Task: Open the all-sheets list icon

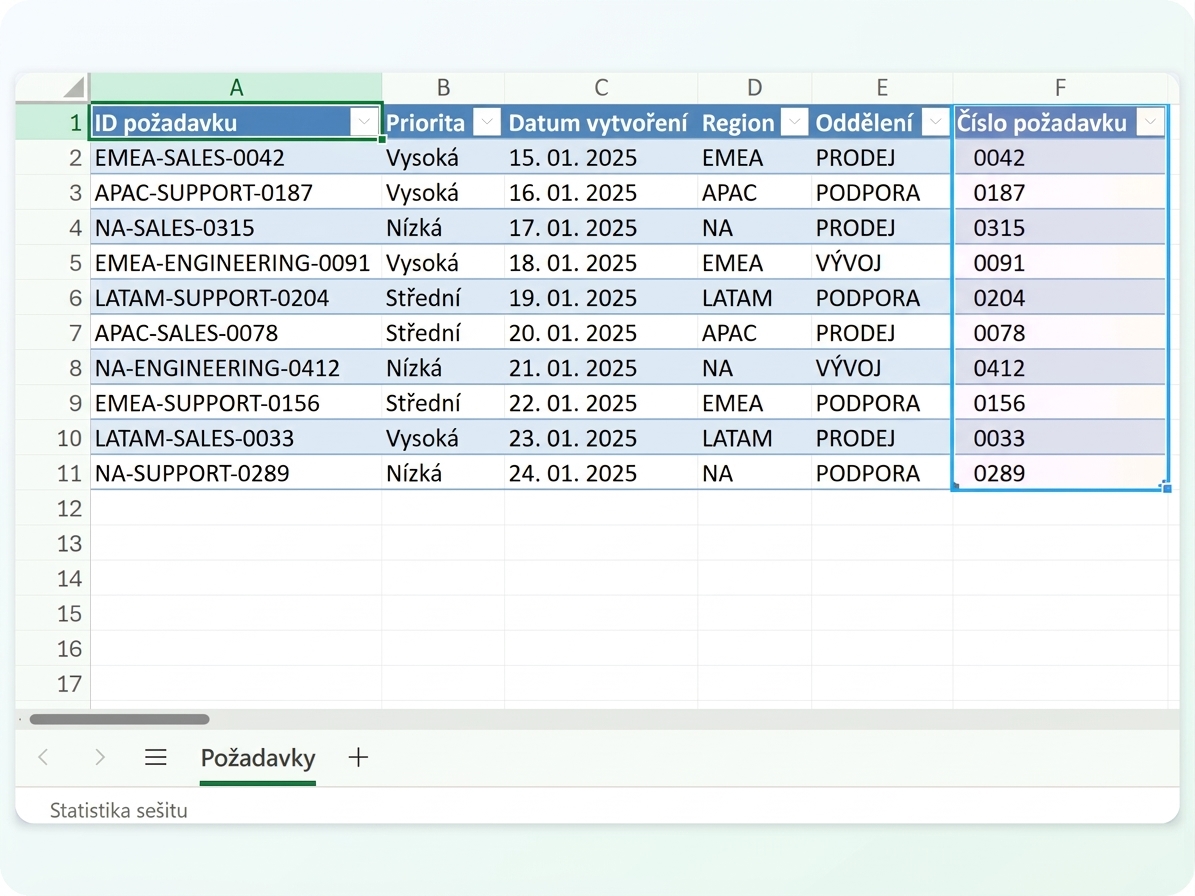Action: tap(155, 757)
